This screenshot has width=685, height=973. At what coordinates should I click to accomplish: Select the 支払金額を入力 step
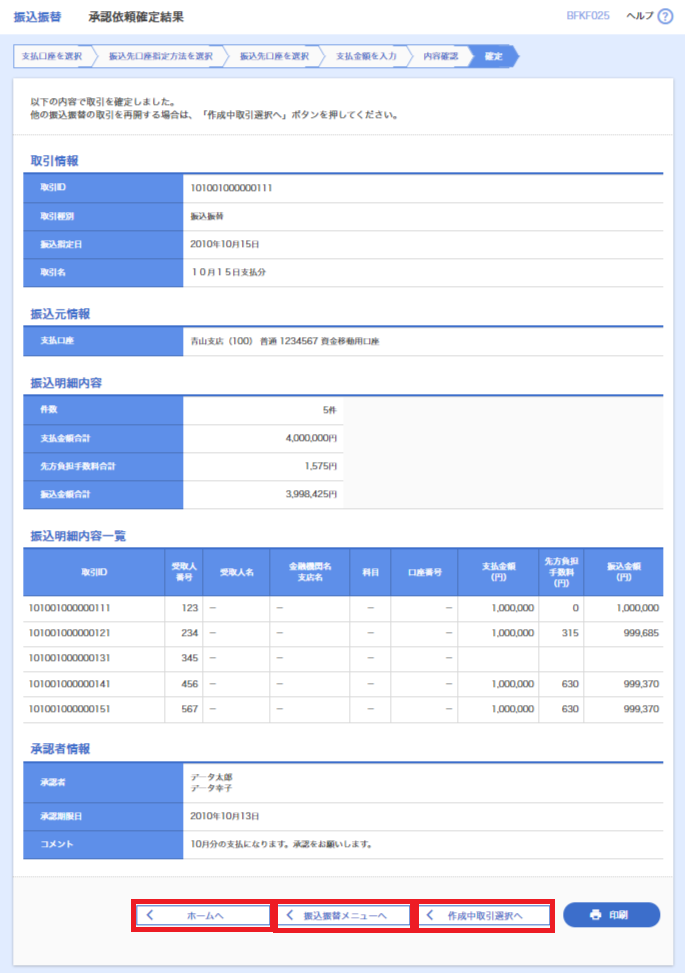tap(366, 56)
